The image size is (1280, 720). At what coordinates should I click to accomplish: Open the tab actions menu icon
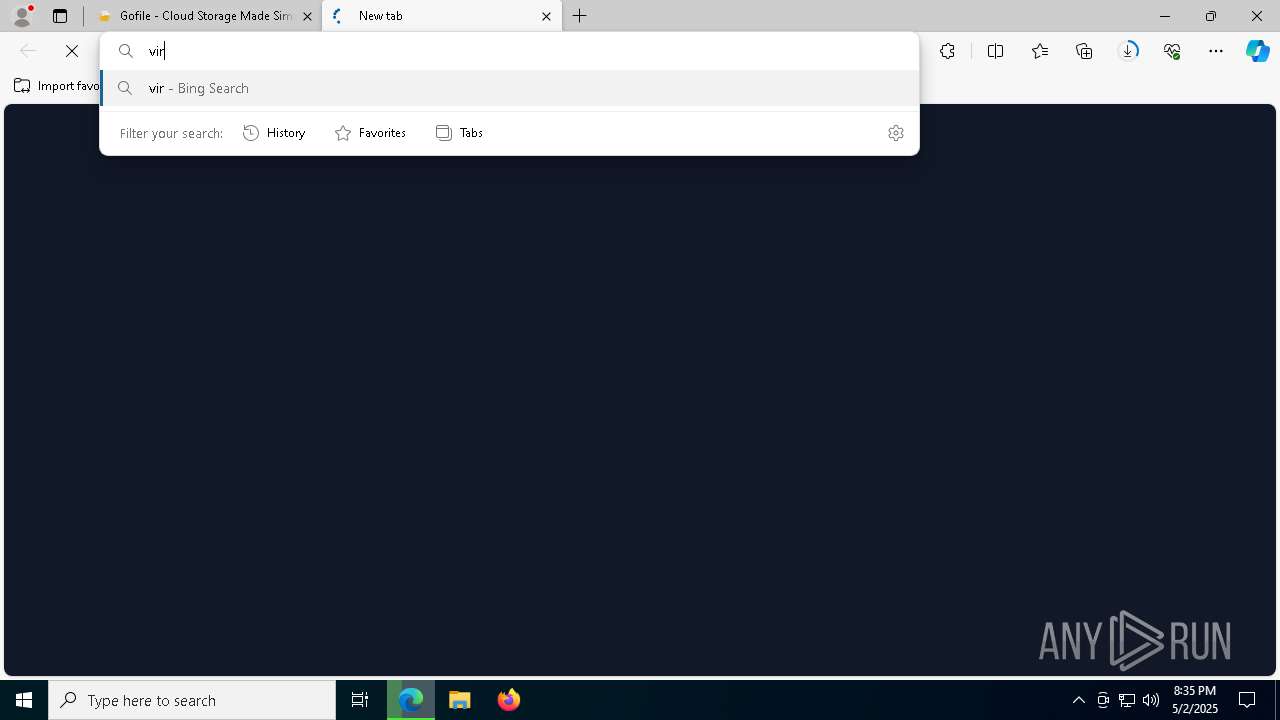60,16
